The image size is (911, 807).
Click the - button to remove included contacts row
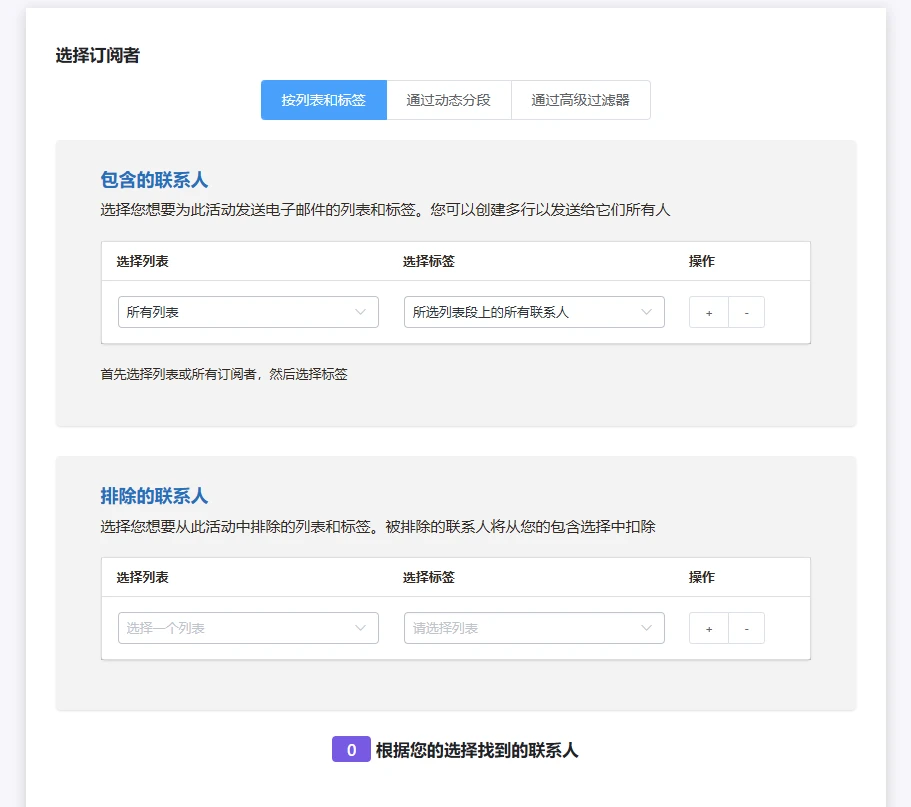[x=747, y=312]
